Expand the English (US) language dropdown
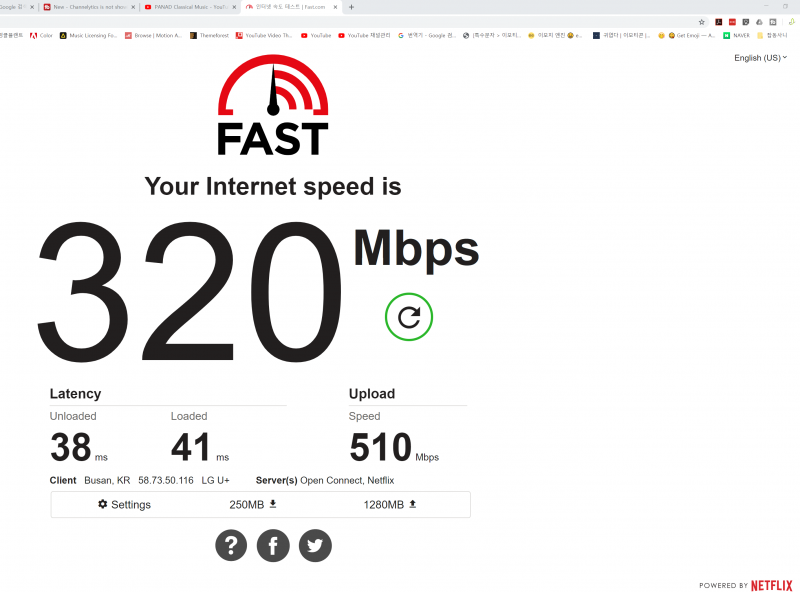 [760, 58]
